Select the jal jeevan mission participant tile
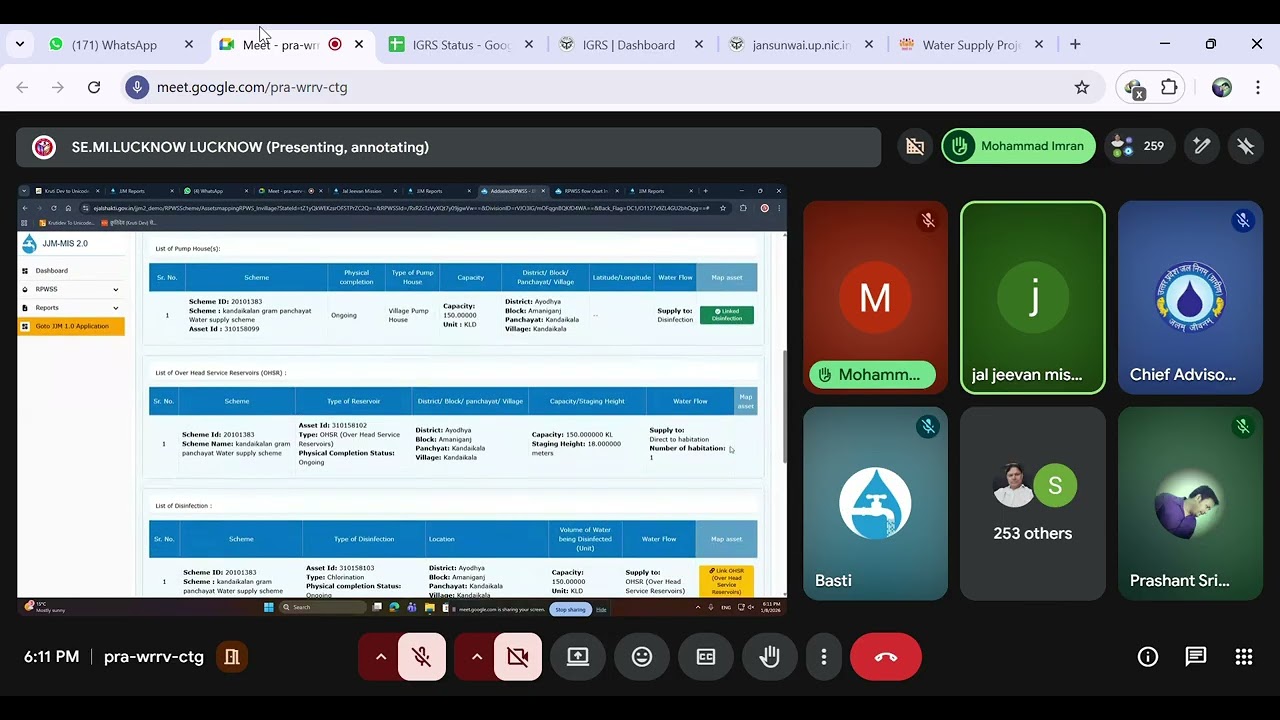The image size is (1280, 720). 1033,298
